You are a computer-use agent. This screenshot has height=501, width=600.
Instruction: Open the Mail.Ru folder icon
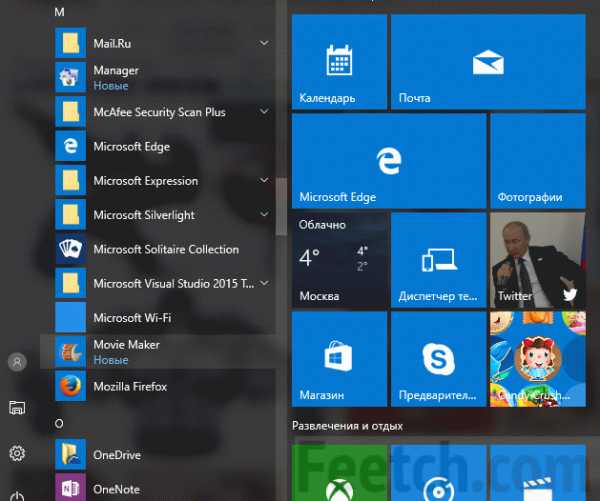[x=70, y=43]
